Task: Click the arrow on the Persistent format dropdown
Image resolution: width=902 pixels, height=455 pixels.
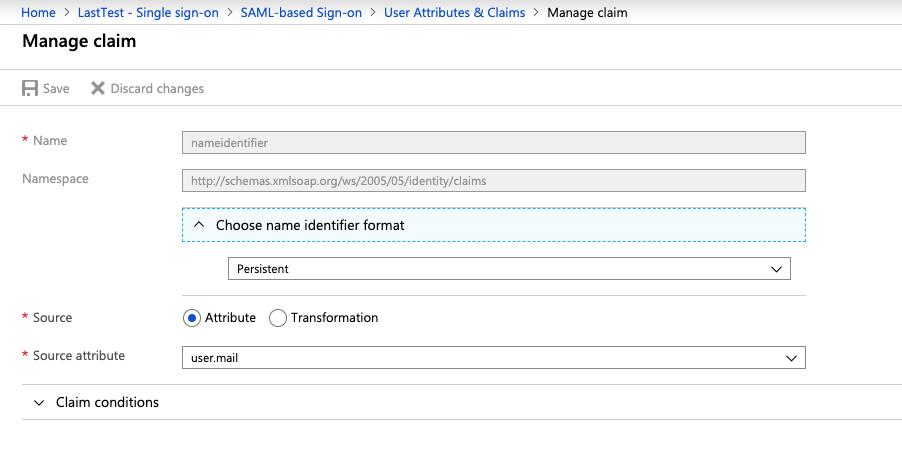Action: coord(775,269)
